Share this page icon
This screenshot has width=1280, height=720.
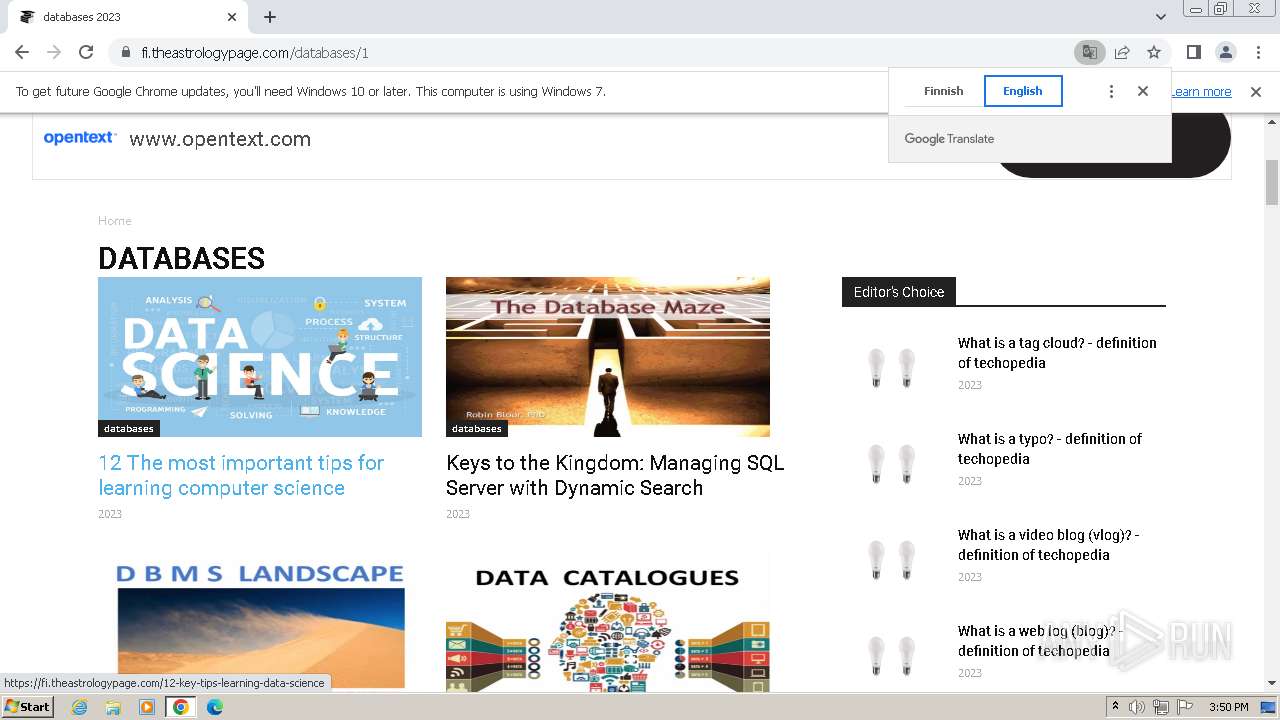(1122, 52)
